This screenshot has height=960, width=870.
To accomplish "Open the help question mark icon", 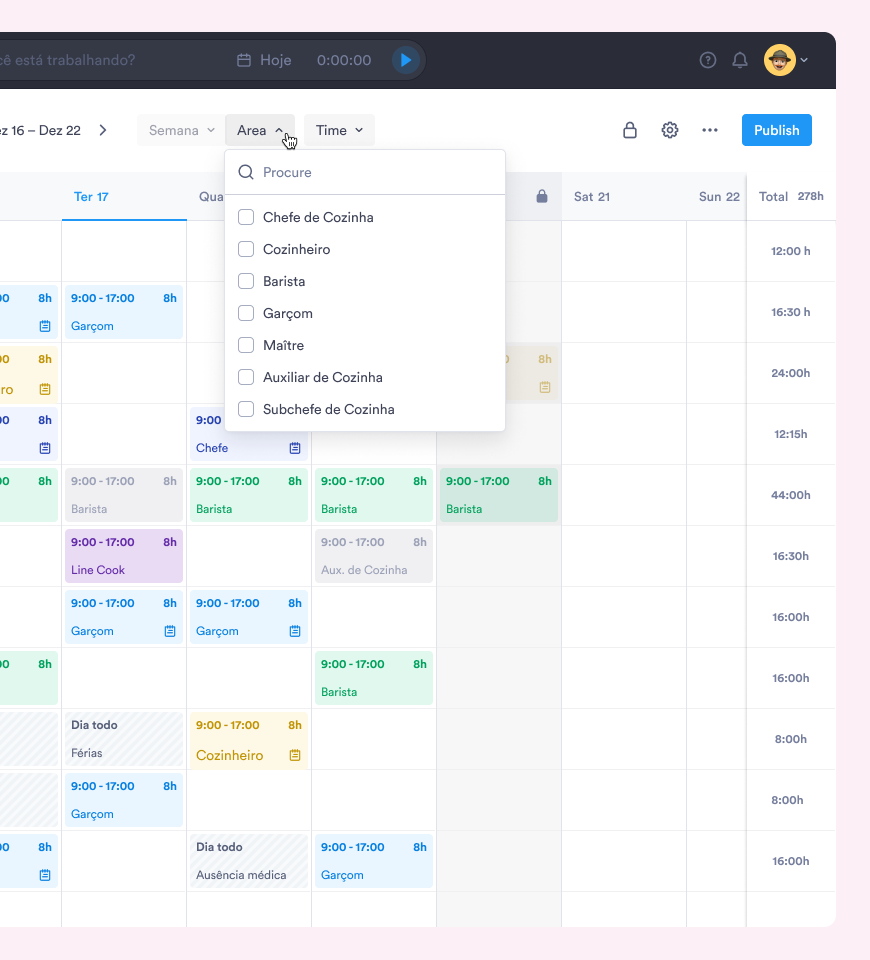I will tap(708, 60).
